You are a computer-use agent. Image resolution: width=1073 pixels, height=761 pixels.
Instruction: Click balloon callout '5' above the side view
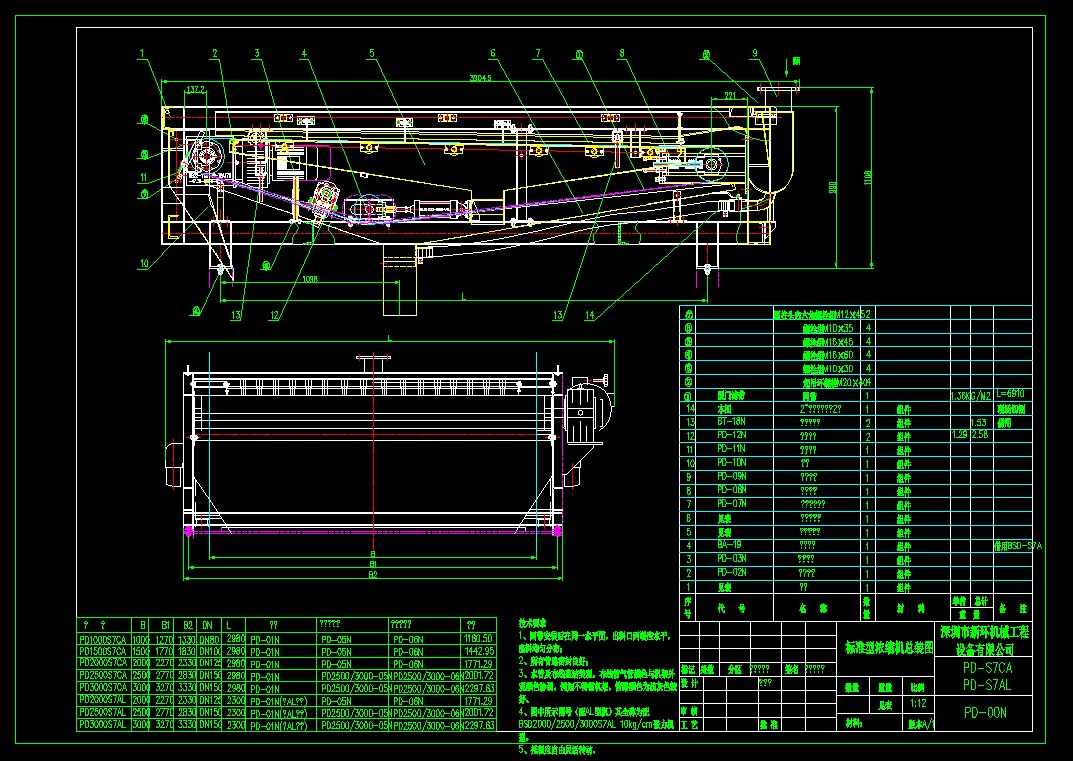372,53
